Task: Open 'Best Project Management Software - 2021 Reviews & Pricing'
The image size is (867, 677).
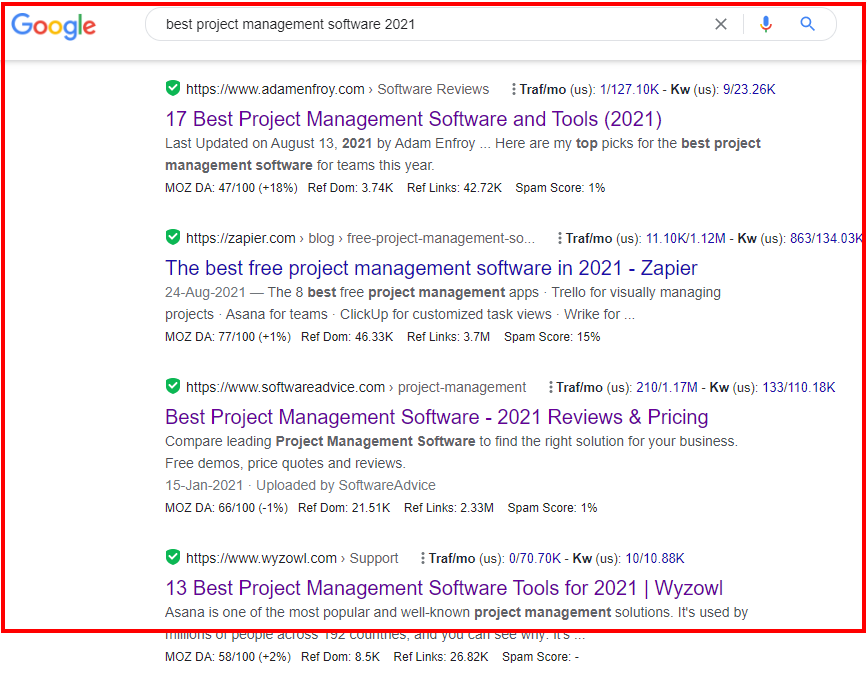Action: pyautogui.click(x=436, y=416)
